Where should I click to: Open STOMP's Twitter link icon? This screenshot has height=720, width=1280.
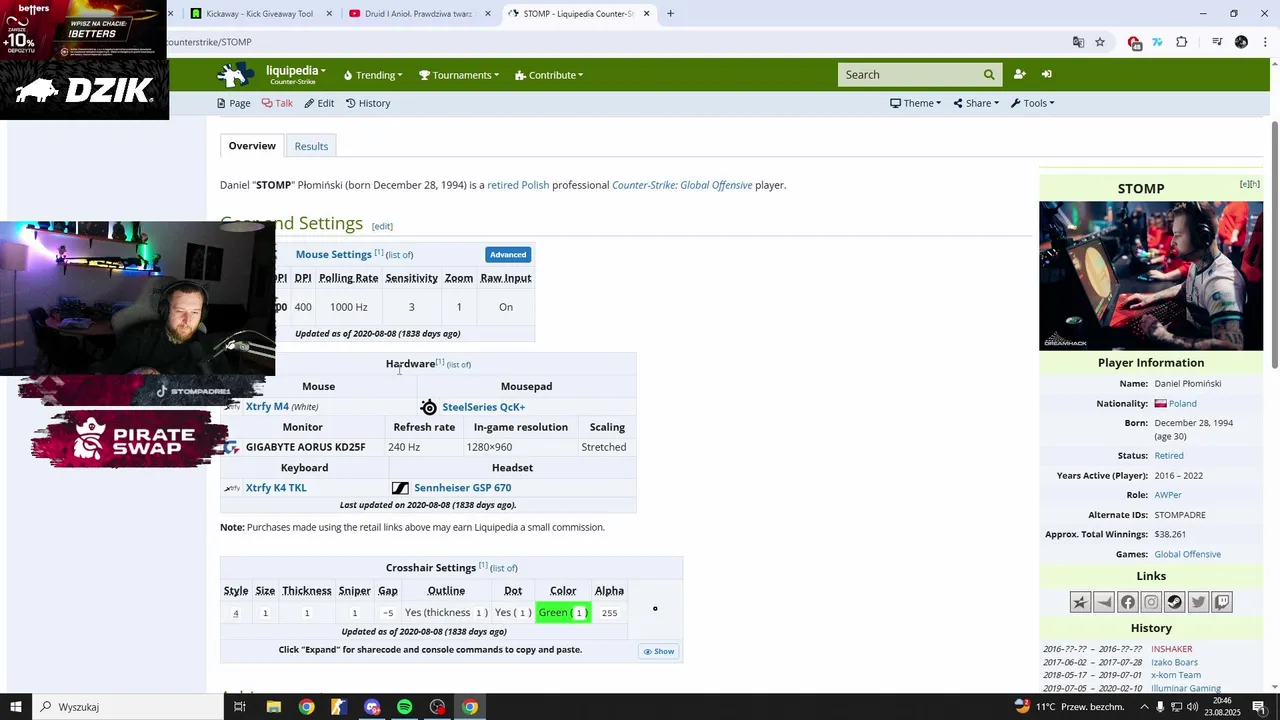pos(1198,602)
